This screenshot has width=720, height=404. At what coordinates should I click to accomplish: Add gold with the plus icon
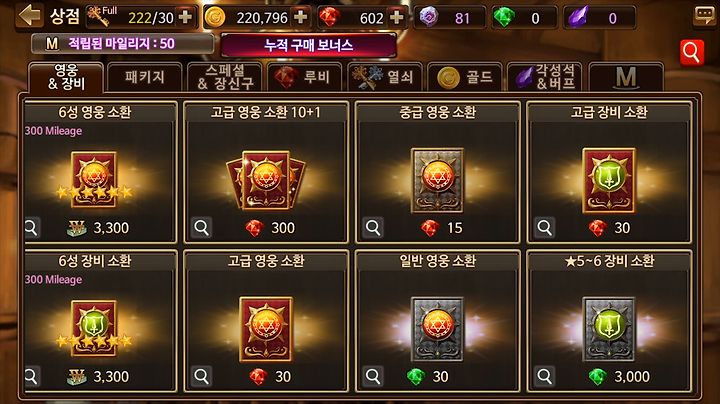tap(300, 17)
